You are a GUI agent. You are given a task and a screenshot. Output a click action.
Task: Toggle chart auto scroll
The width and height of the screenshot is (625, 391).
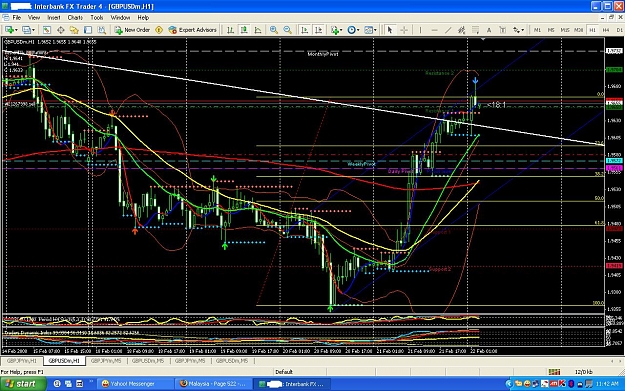click(305, 30)
